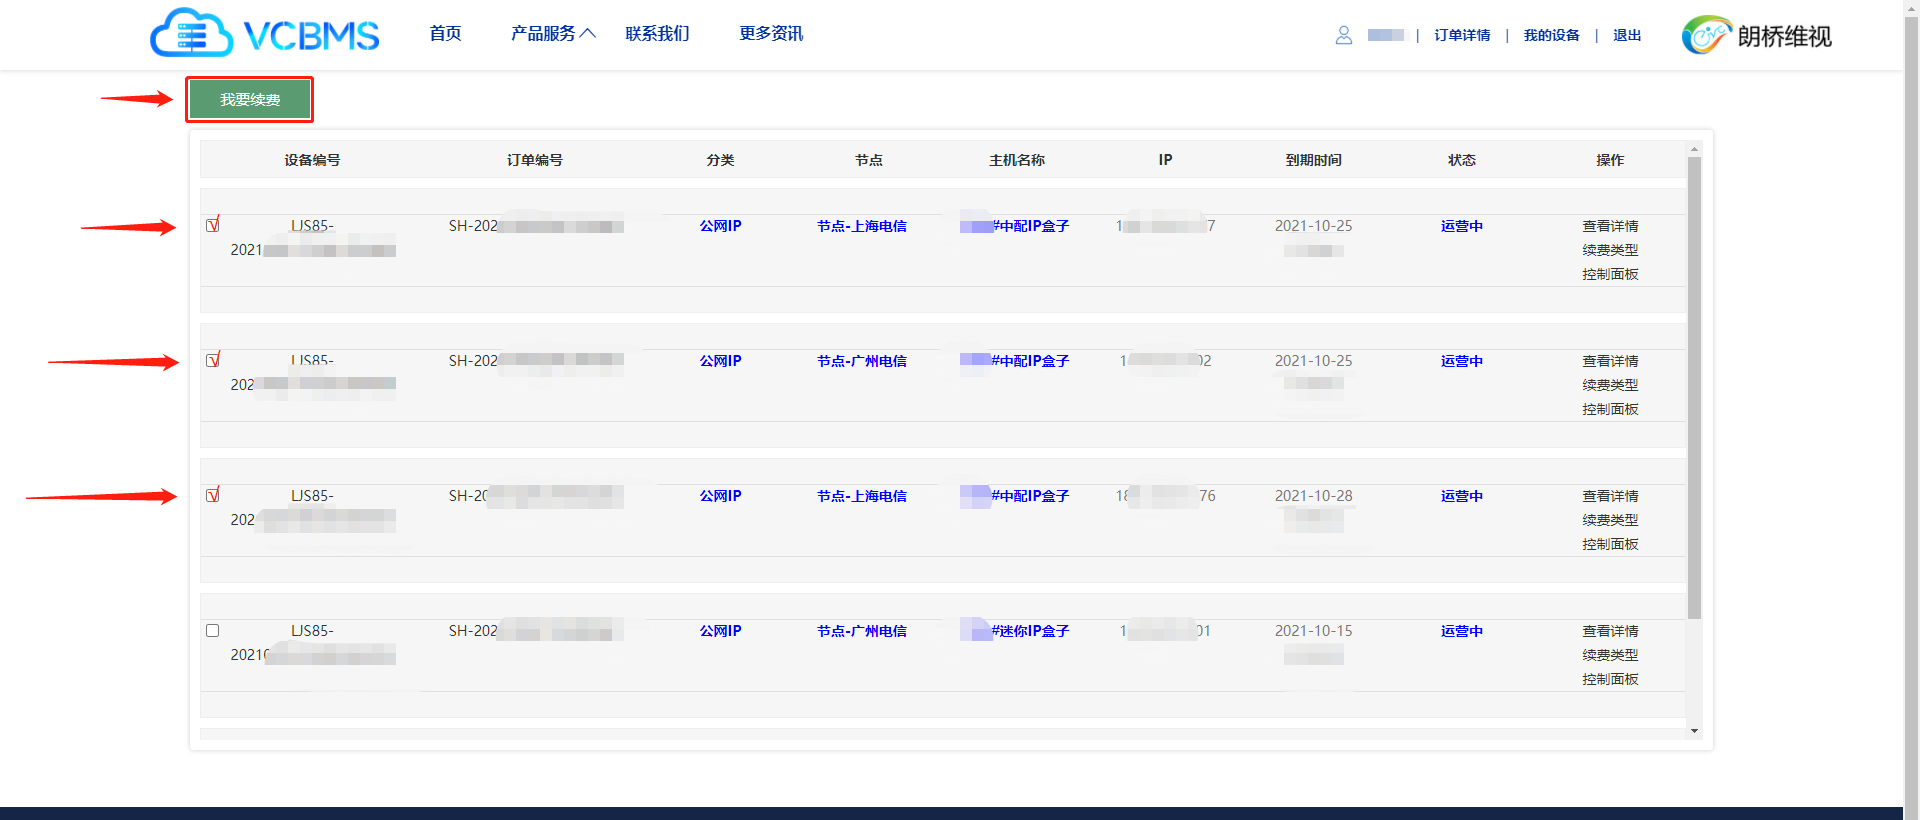Screen dimensions: 1920x820
Task: Click 节点-广州电信 in the fourth row
Action: coord(861,631)
